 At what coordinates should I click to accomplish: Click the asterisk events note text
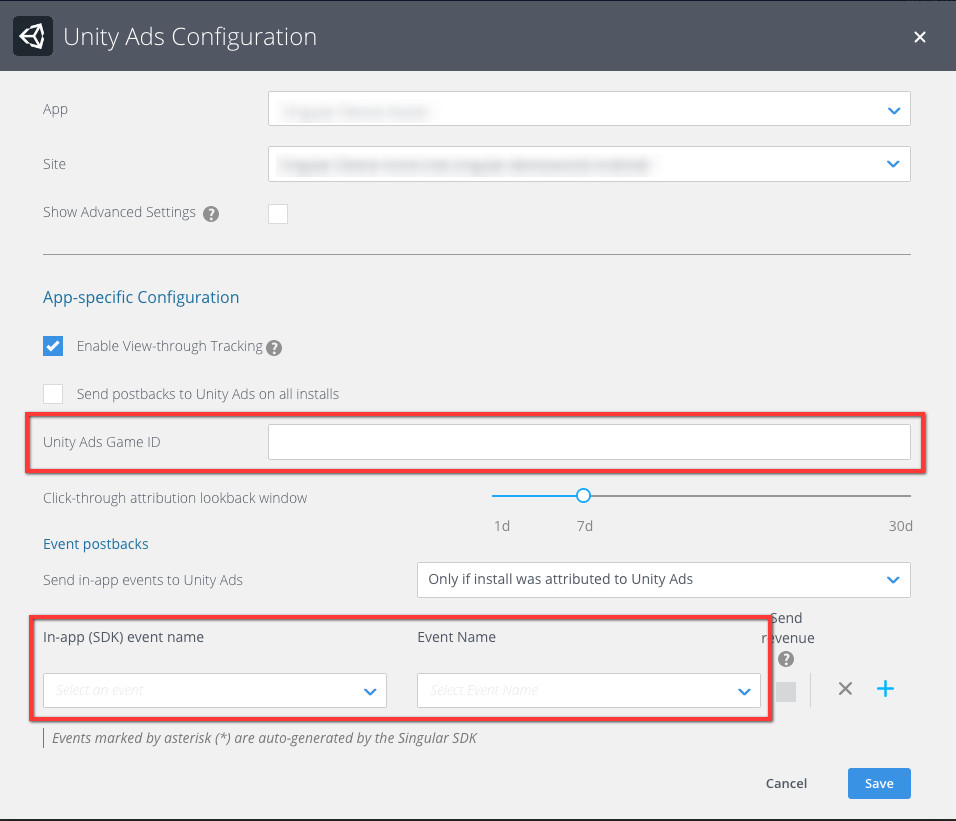pos(264,738)
